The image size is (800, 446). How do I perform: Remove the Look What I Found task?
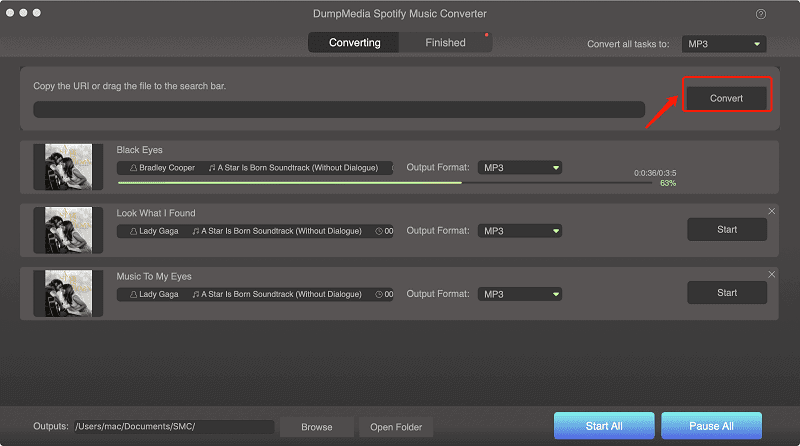click(771, 211)
